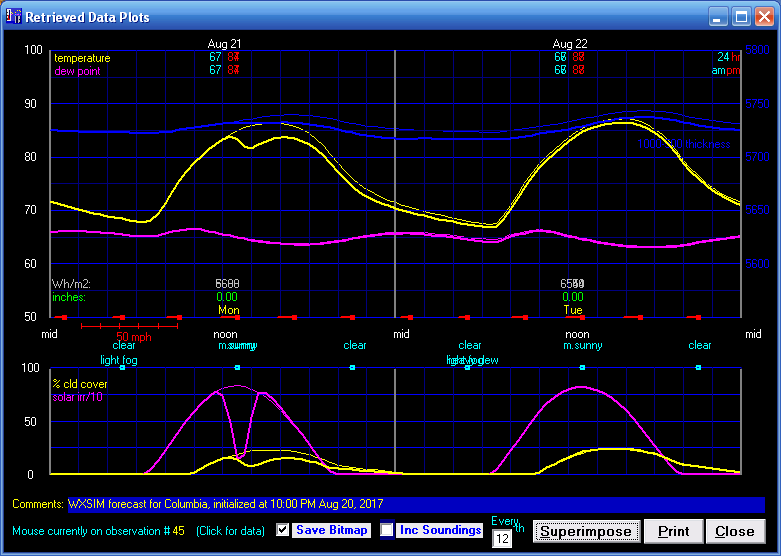Enable the Inc Soundings checkbox
The image size is (781, 556).
tap(387, 530)
